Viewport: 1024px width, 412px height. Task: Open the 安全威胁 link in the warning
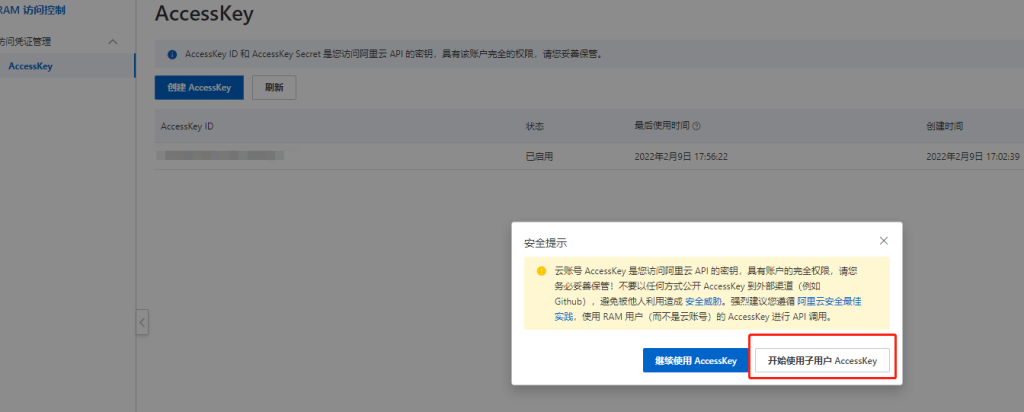pyautogui.click(x=703, y=302)
